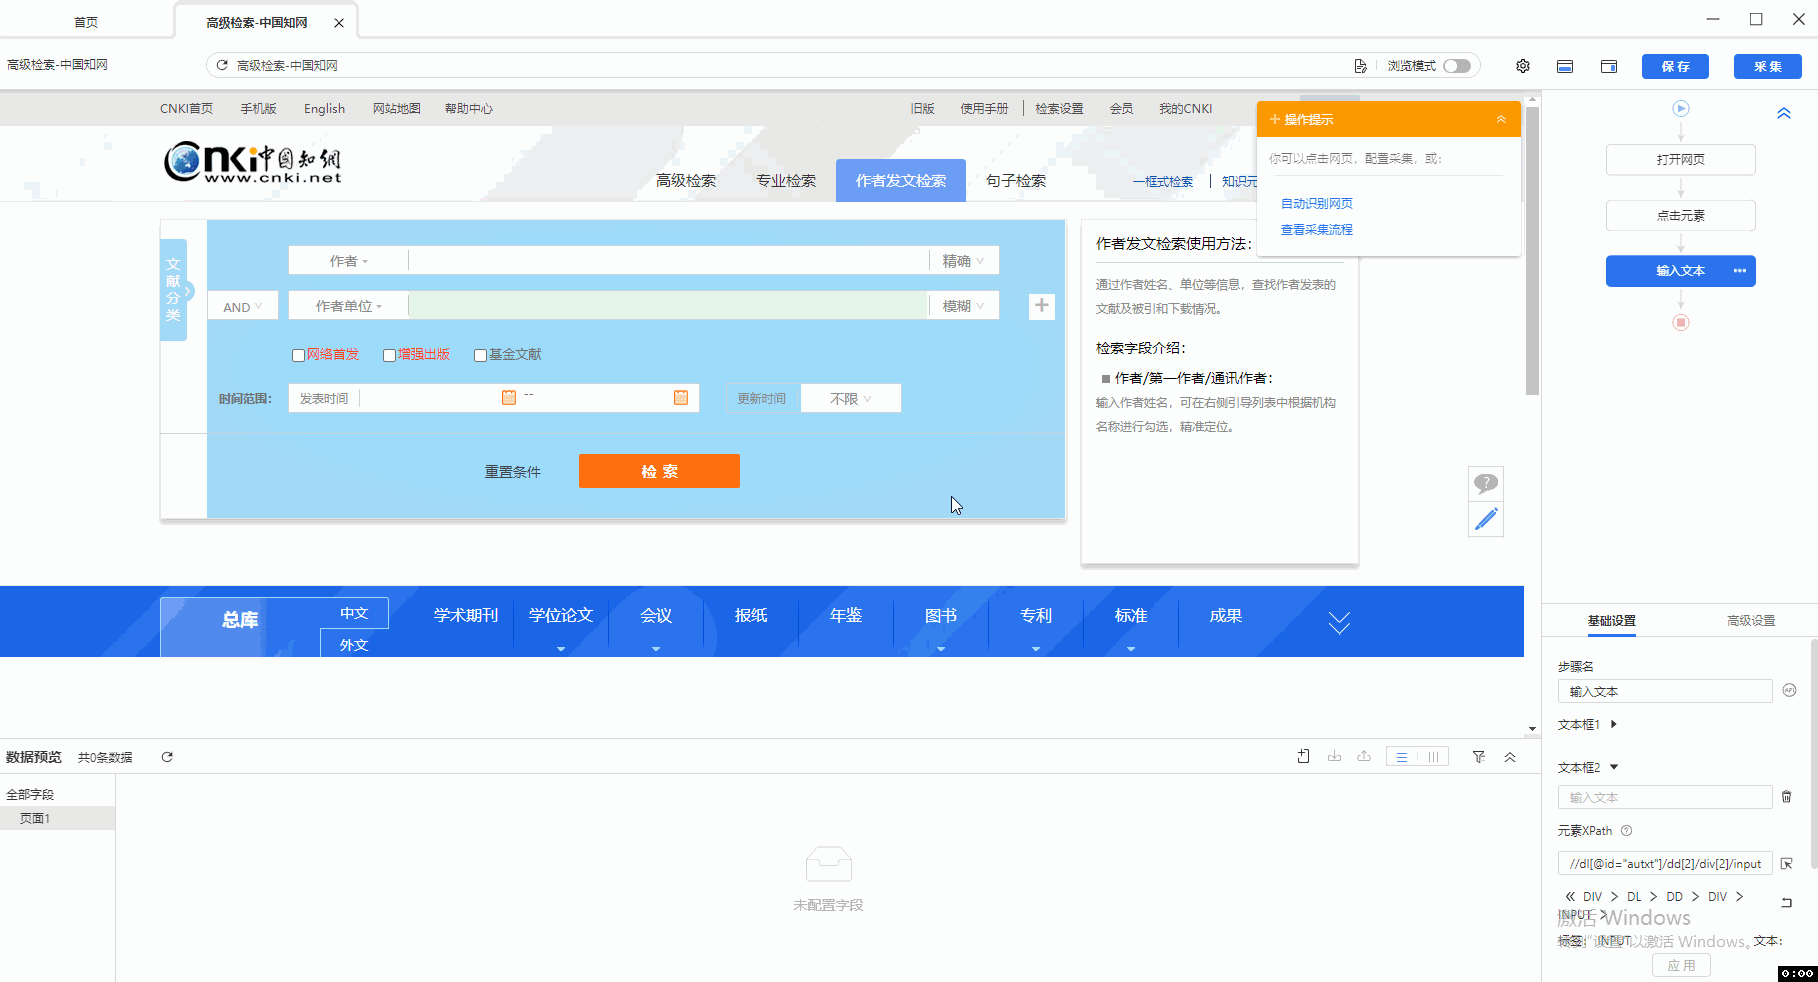
Task: Select the 专业检索 tab
Action: coord(785,181)
